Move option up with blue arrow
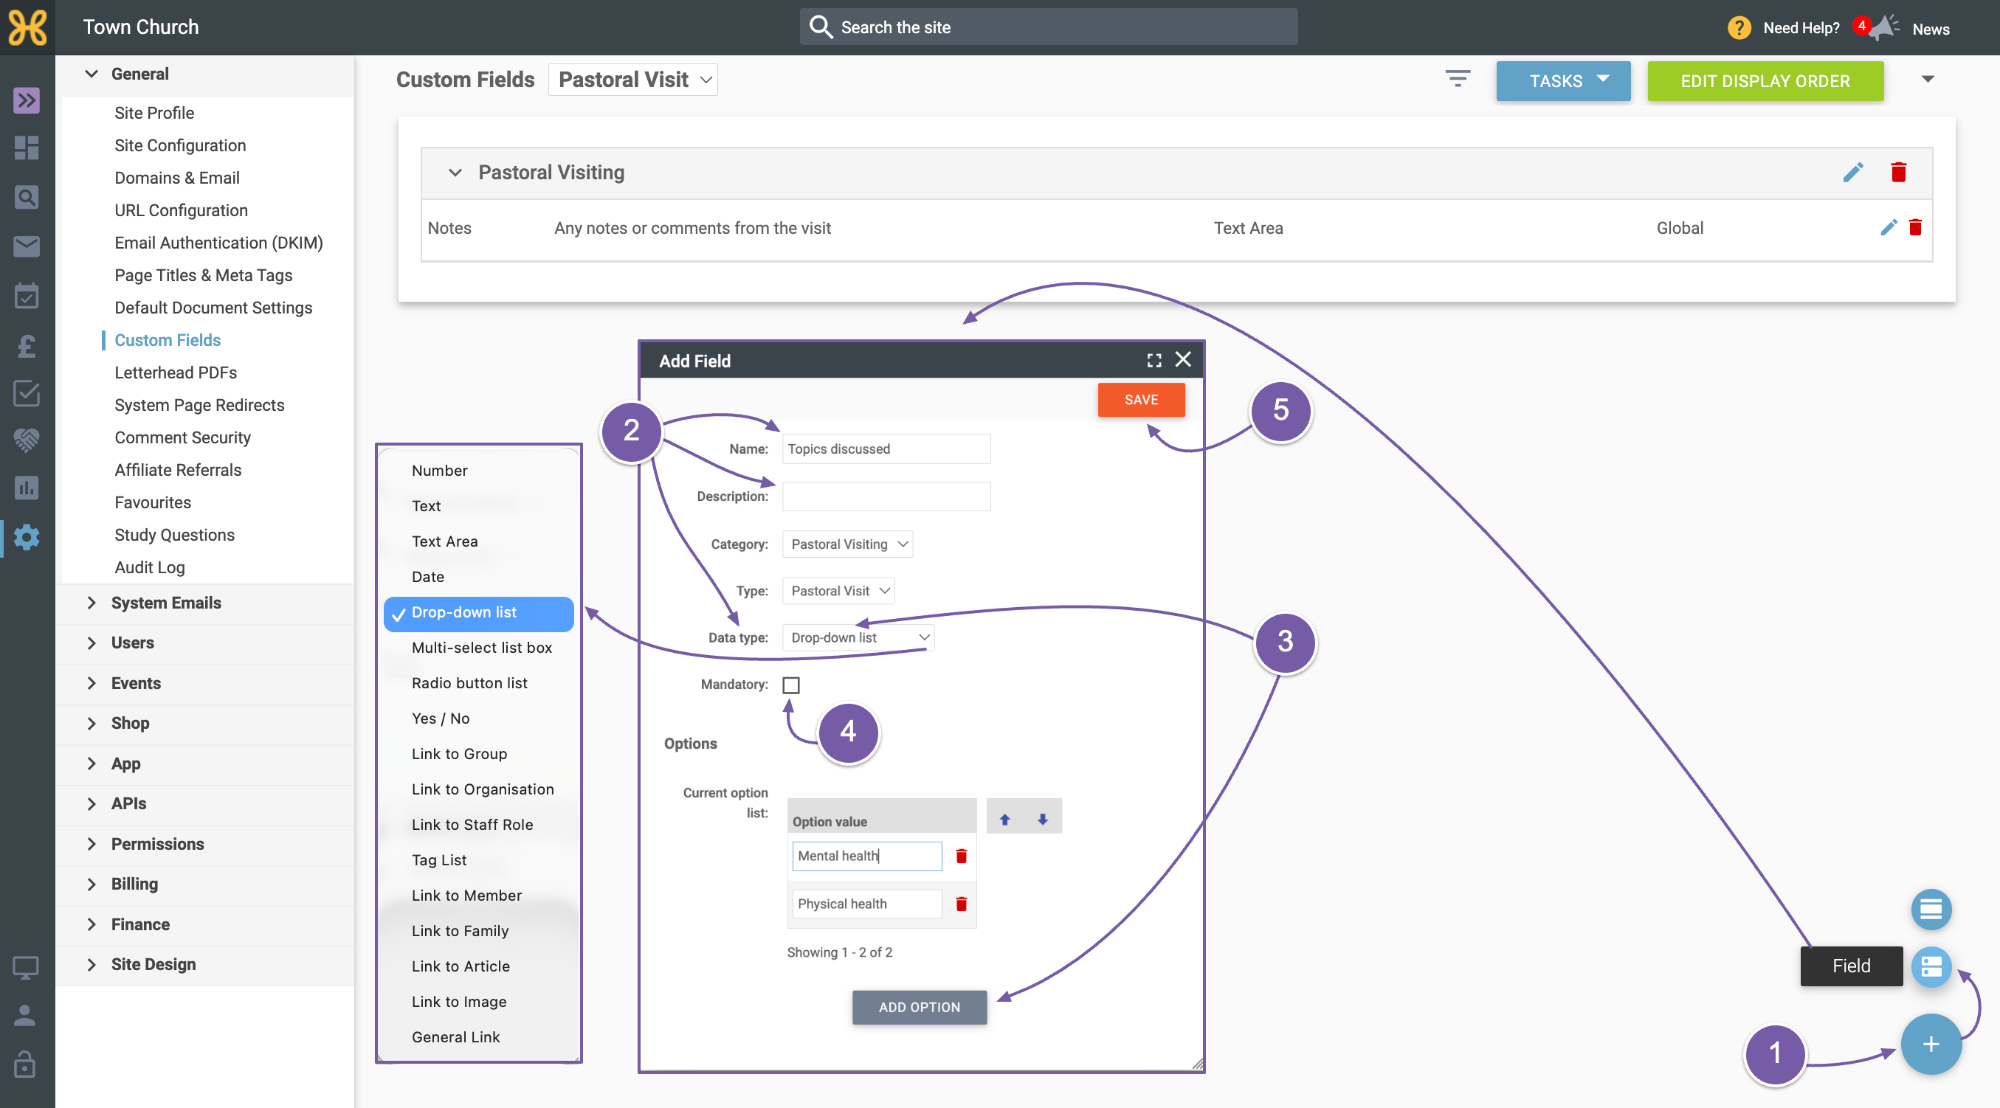Screen dimensions: 2000x1108 [x=1005, y=819]
